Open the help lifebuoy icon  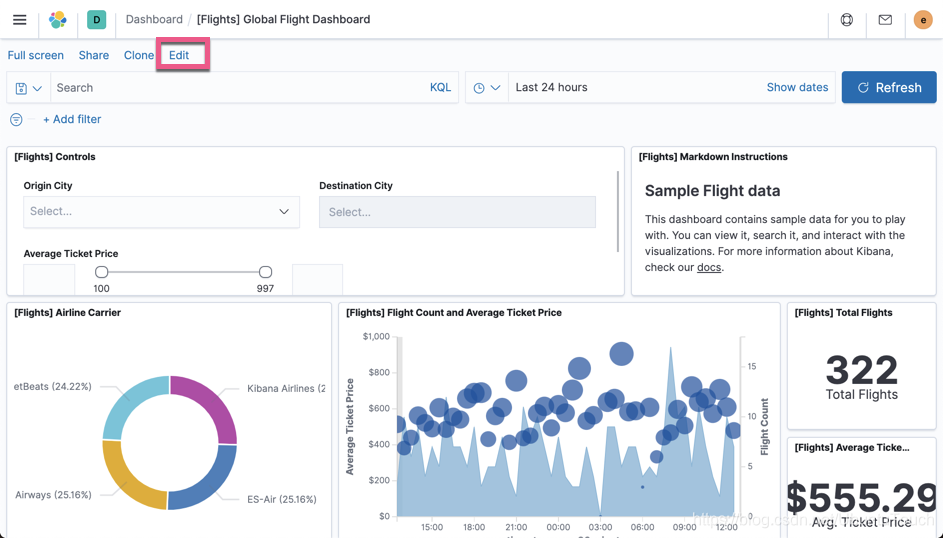(847, 19)
